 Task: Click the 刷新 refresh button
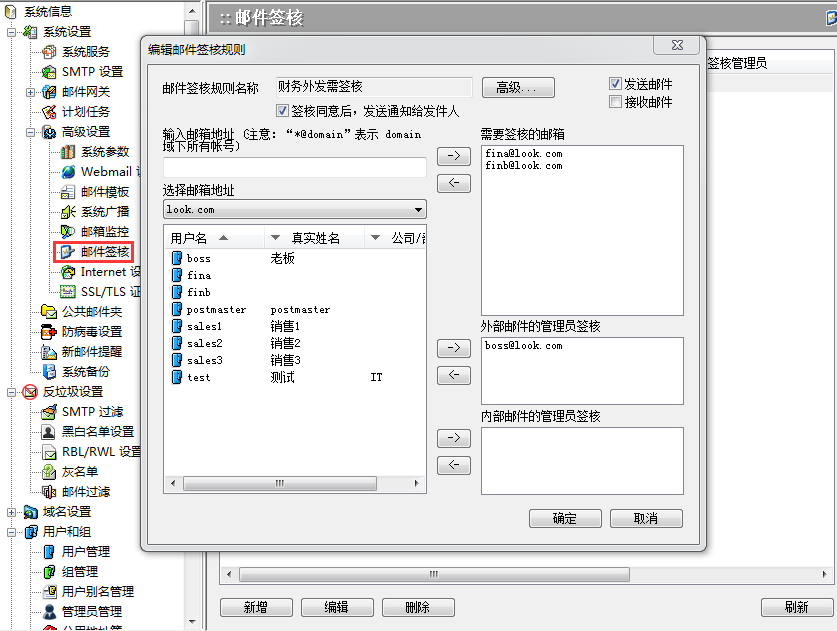(x=798, y=607)
